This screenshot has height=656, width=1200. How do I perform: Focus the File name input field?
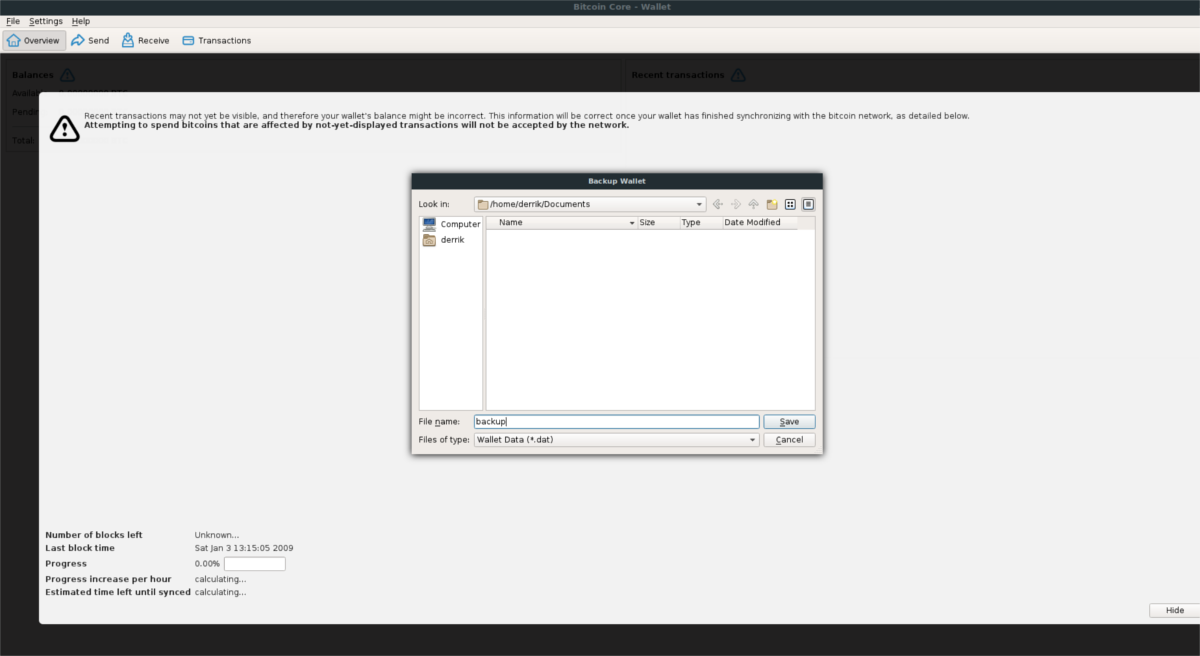pyautogui.click(x=616, y=422)
